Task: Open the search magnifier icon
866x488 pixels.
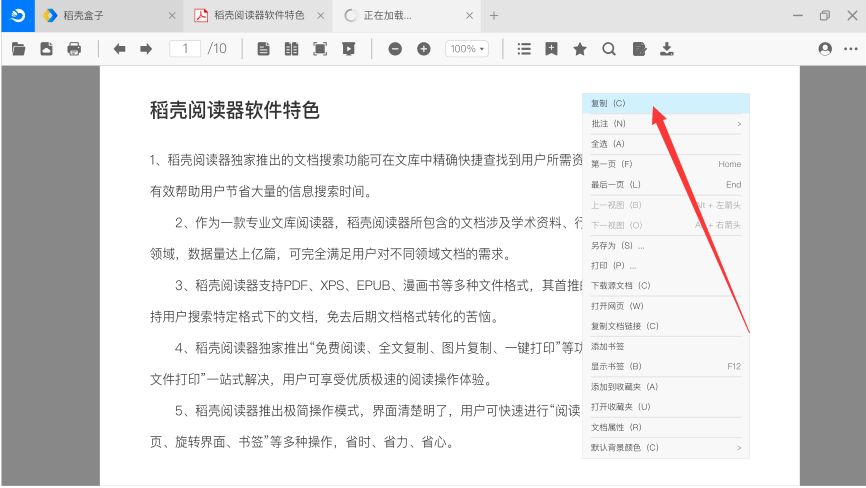Action: click(609, 49)
